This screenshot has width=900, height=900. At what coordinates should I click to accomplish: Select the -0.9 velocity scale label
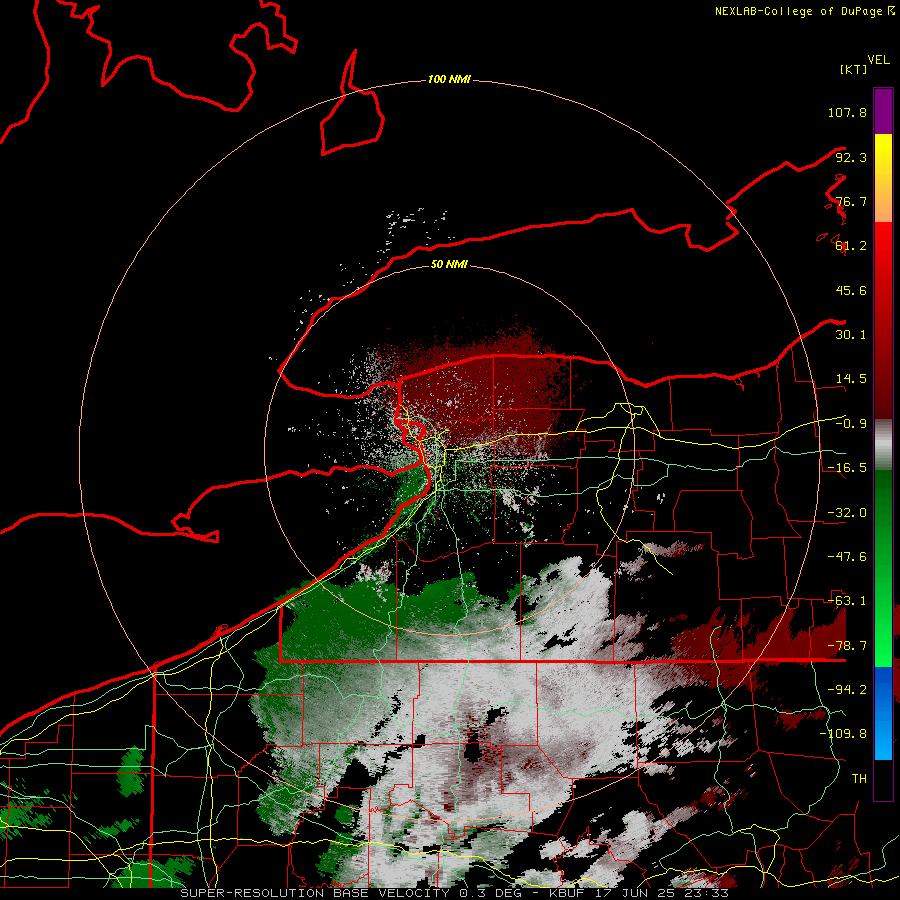click(x=851, y=424)
